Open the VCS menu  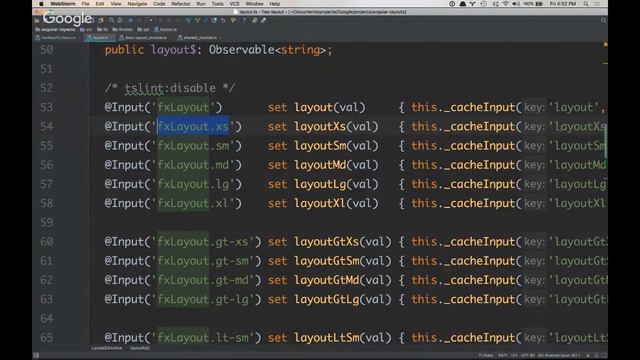[x=234, y=4]
